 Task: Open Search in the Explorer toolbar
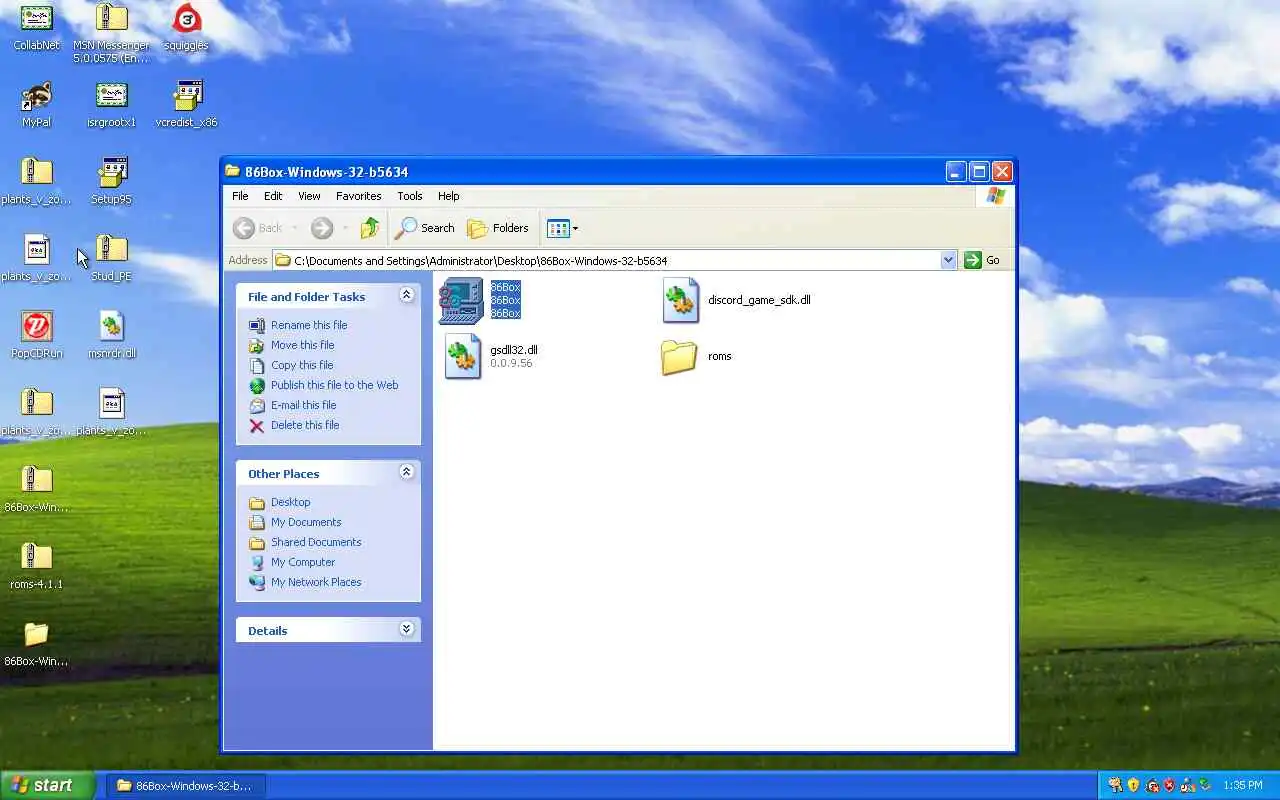point(425,228)
